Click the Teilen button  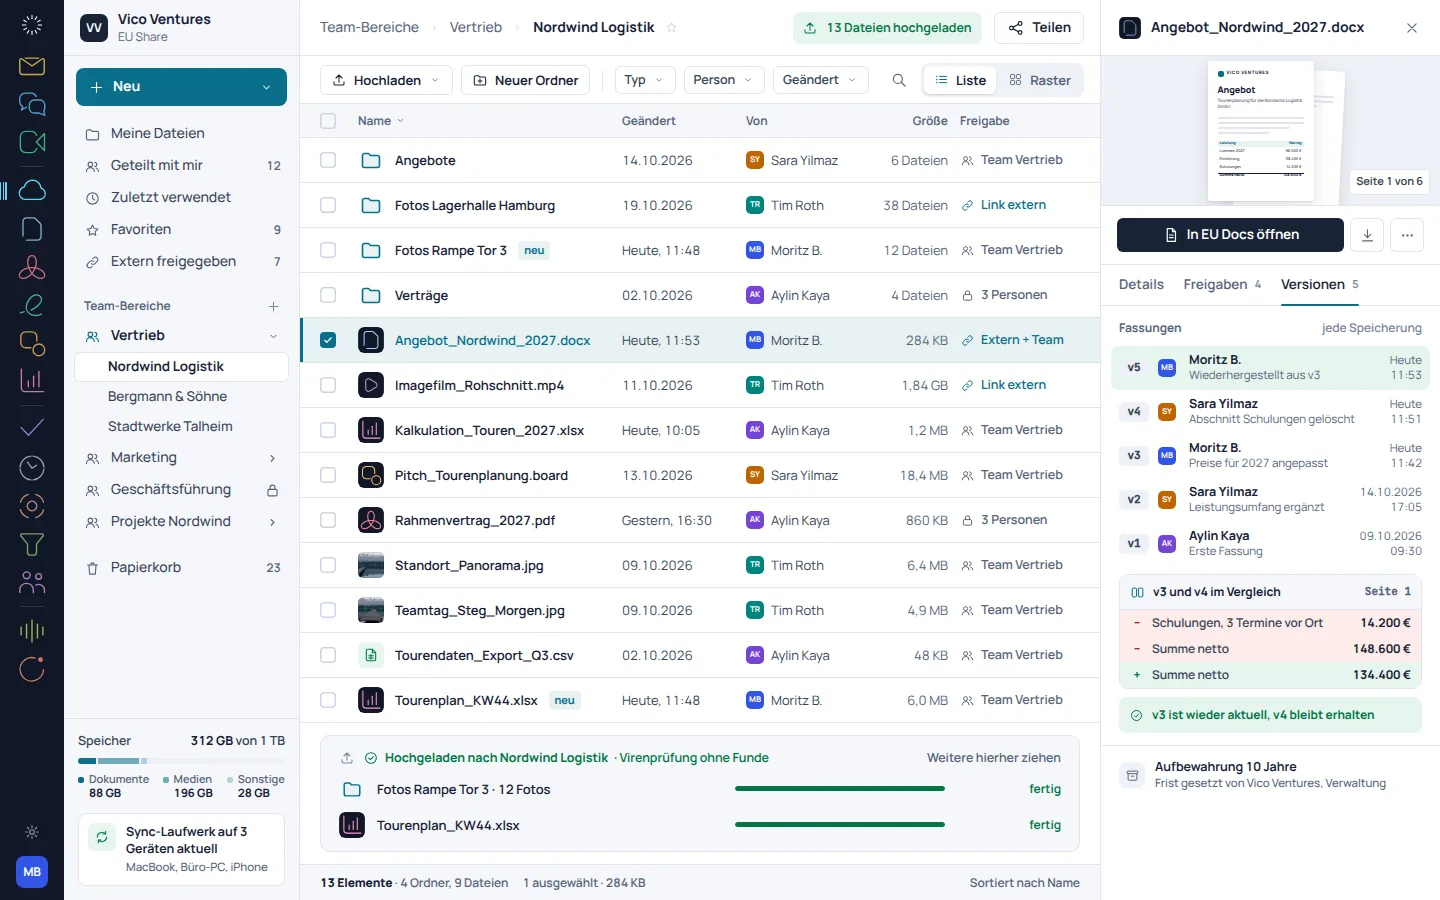point(1040,28)
